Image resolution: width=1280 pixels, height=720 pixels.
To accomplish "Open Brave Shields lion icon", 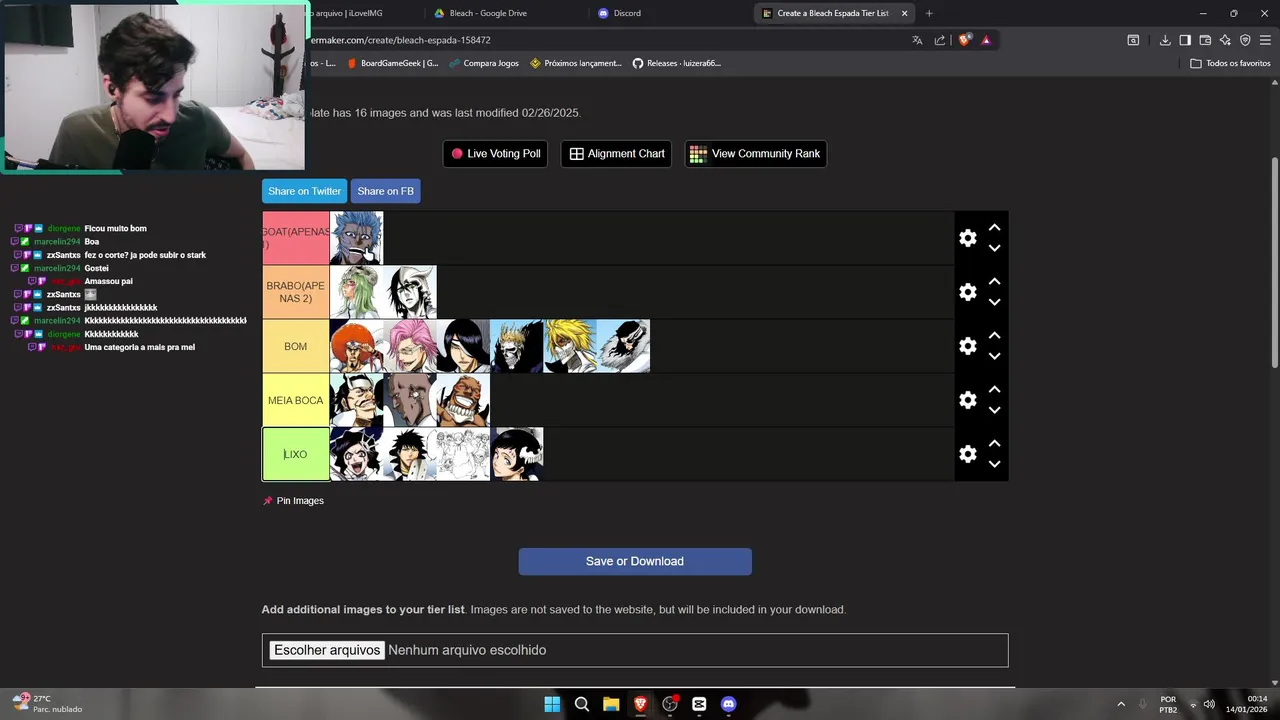I will 964,40.
